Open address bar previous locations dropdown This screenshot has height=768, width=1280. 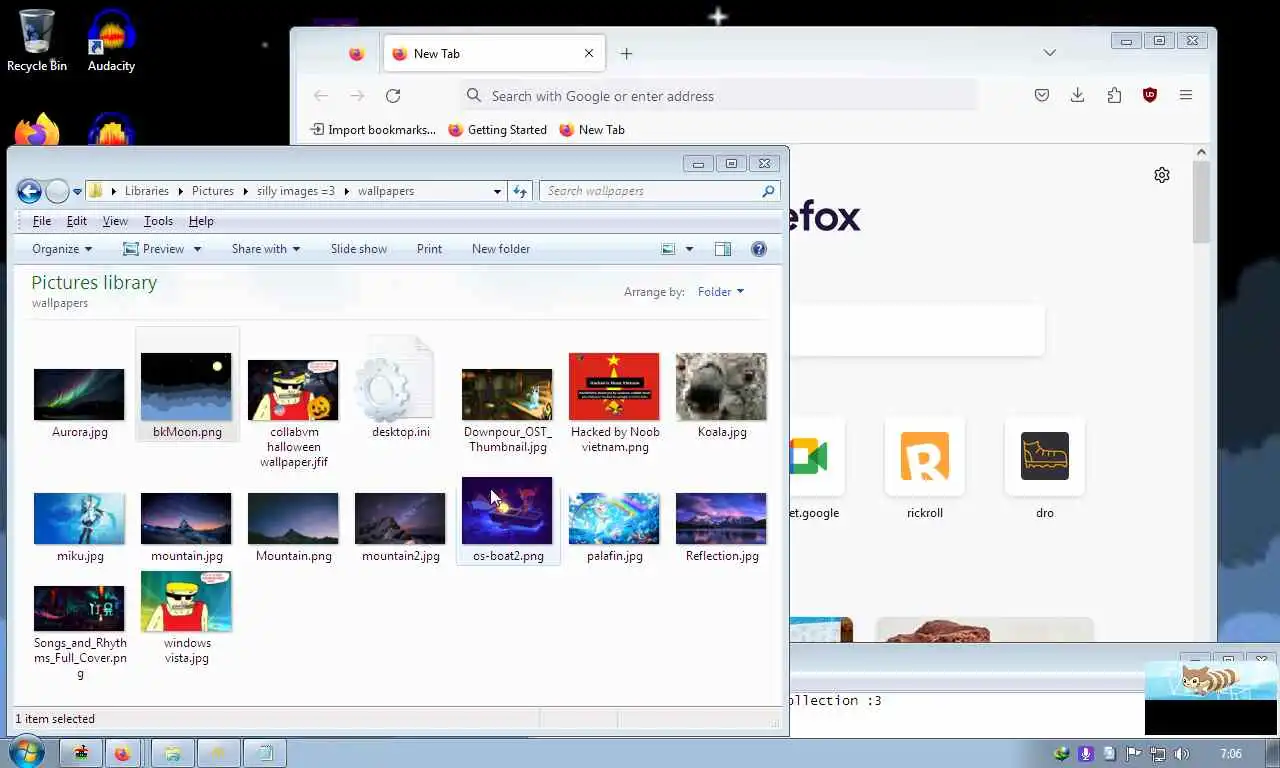497,191
